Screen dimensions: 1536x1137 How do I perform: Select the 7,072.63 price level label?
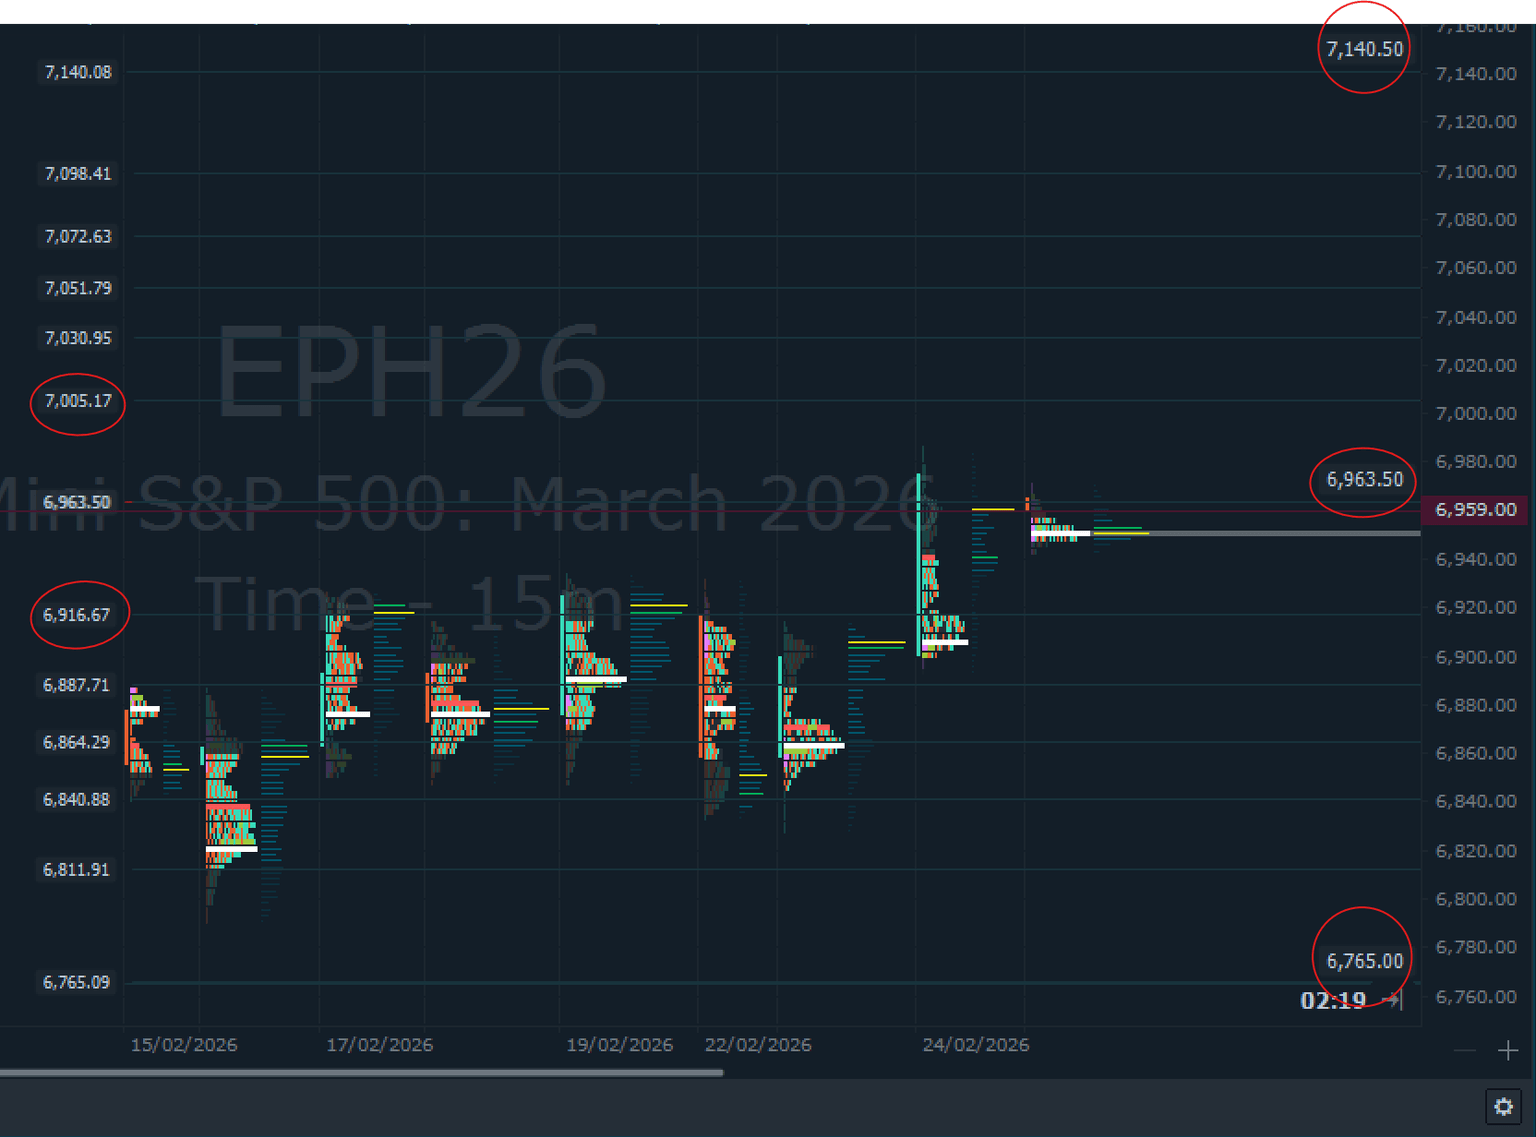tap(78, 237)
